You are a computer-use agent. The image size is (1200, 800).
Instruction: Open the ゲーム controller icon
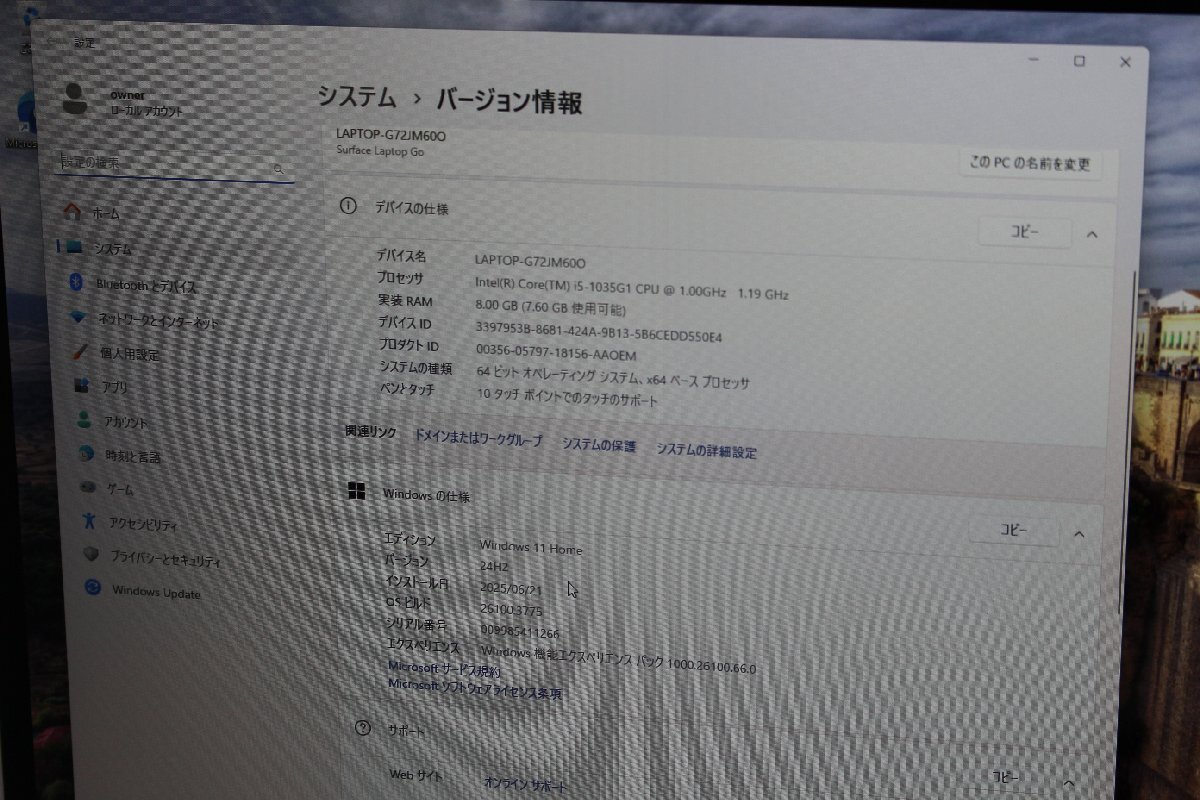tap(89, 488)
